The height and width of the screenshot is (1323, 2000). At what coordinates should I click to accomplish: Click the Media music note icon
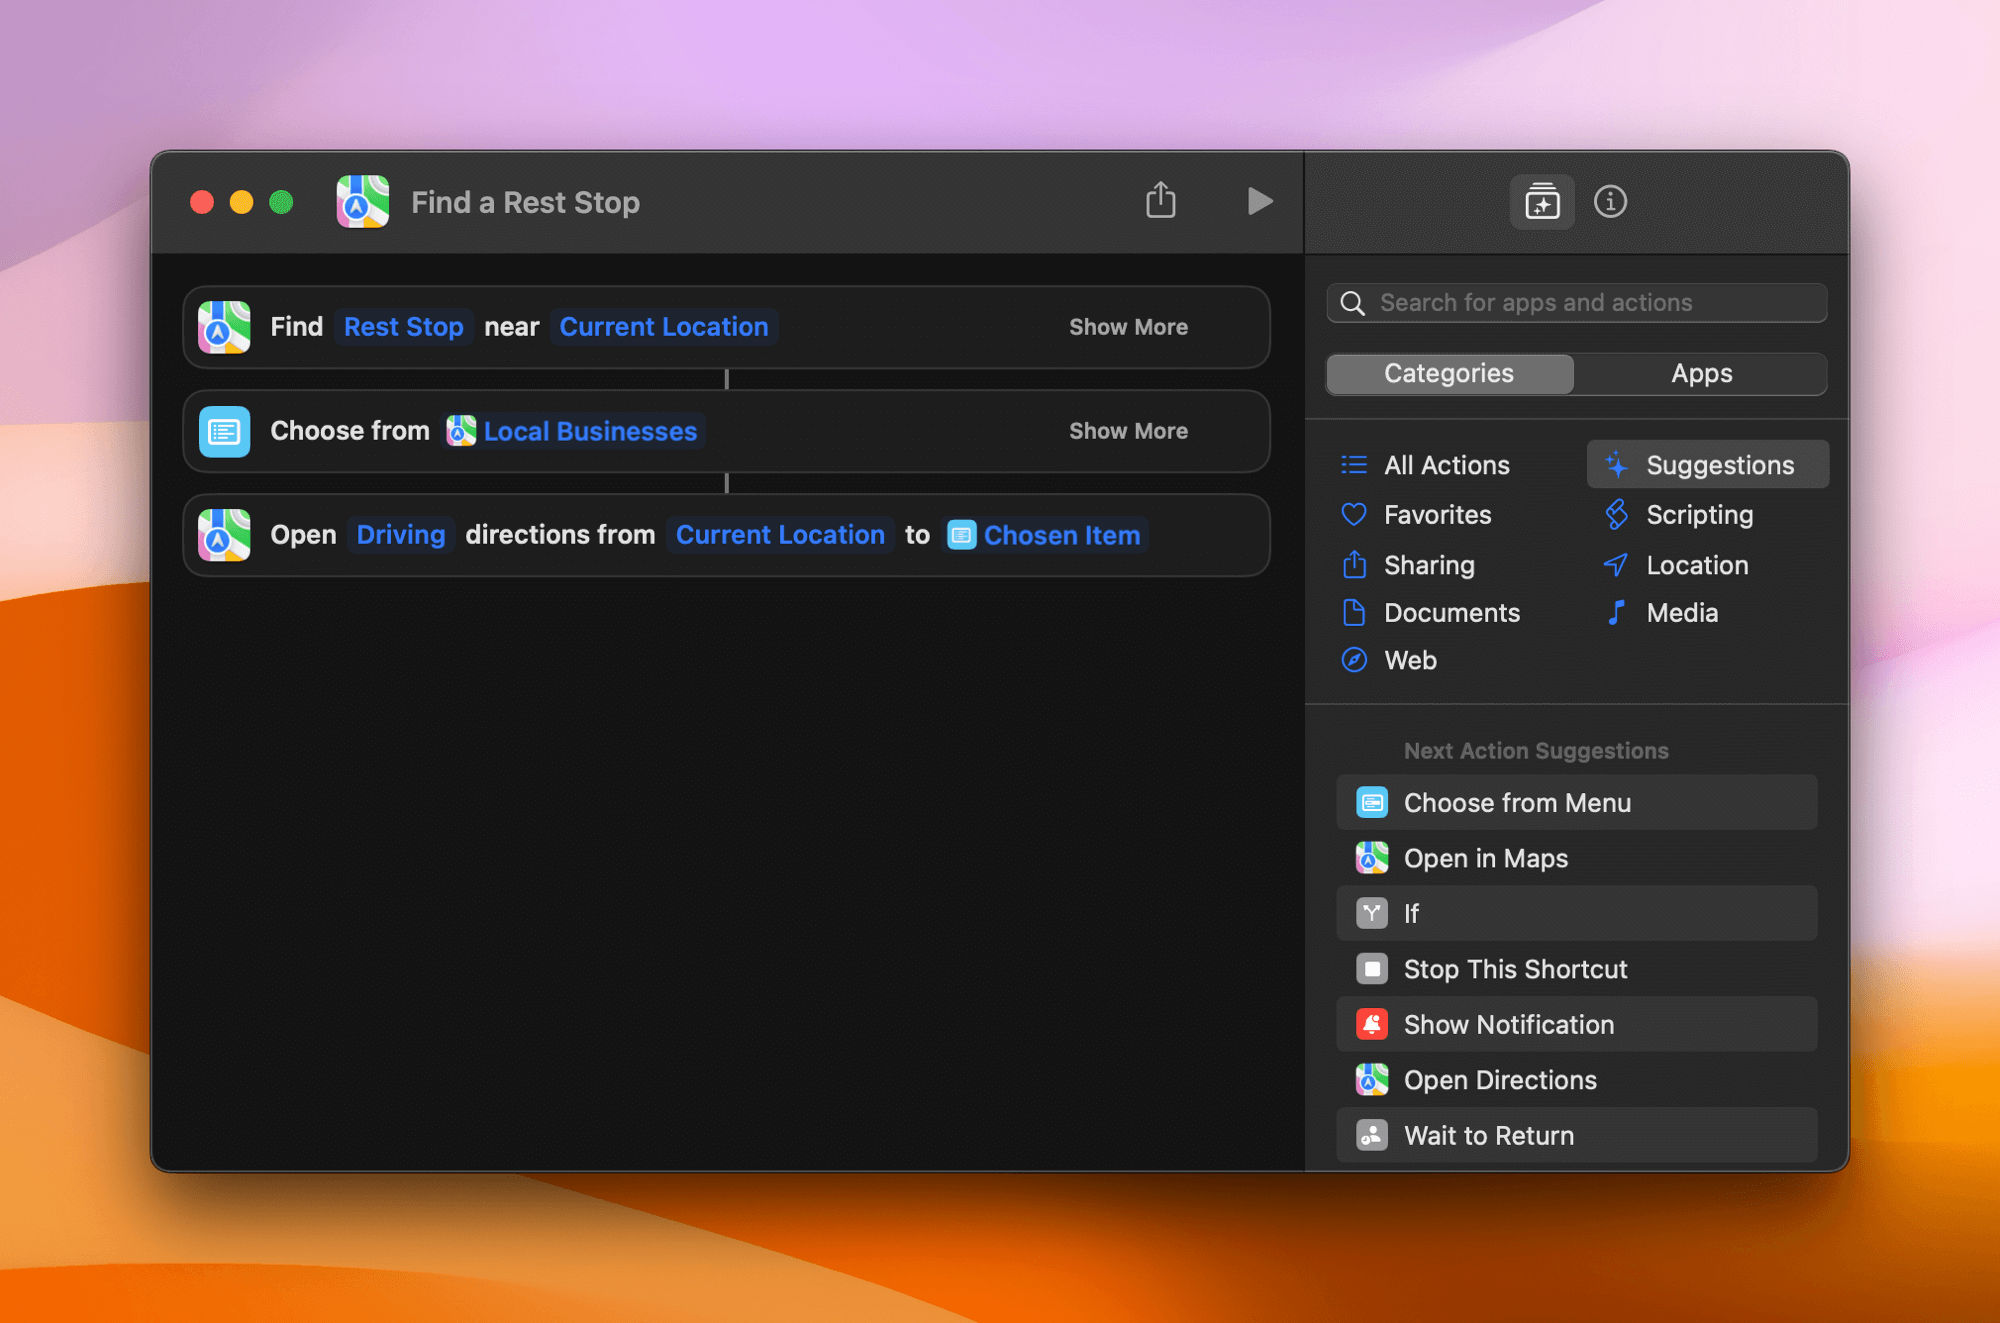(x=1616, y=613)
